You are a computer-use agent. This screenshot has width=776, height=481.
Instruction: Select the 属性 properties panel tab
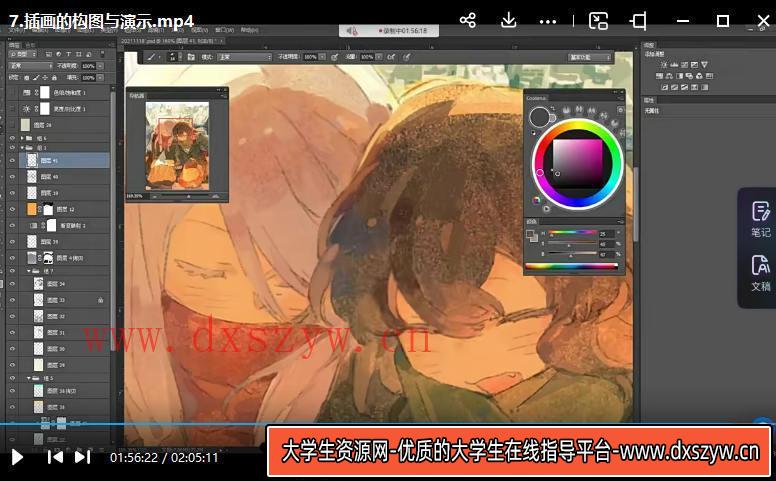[649, 100]
